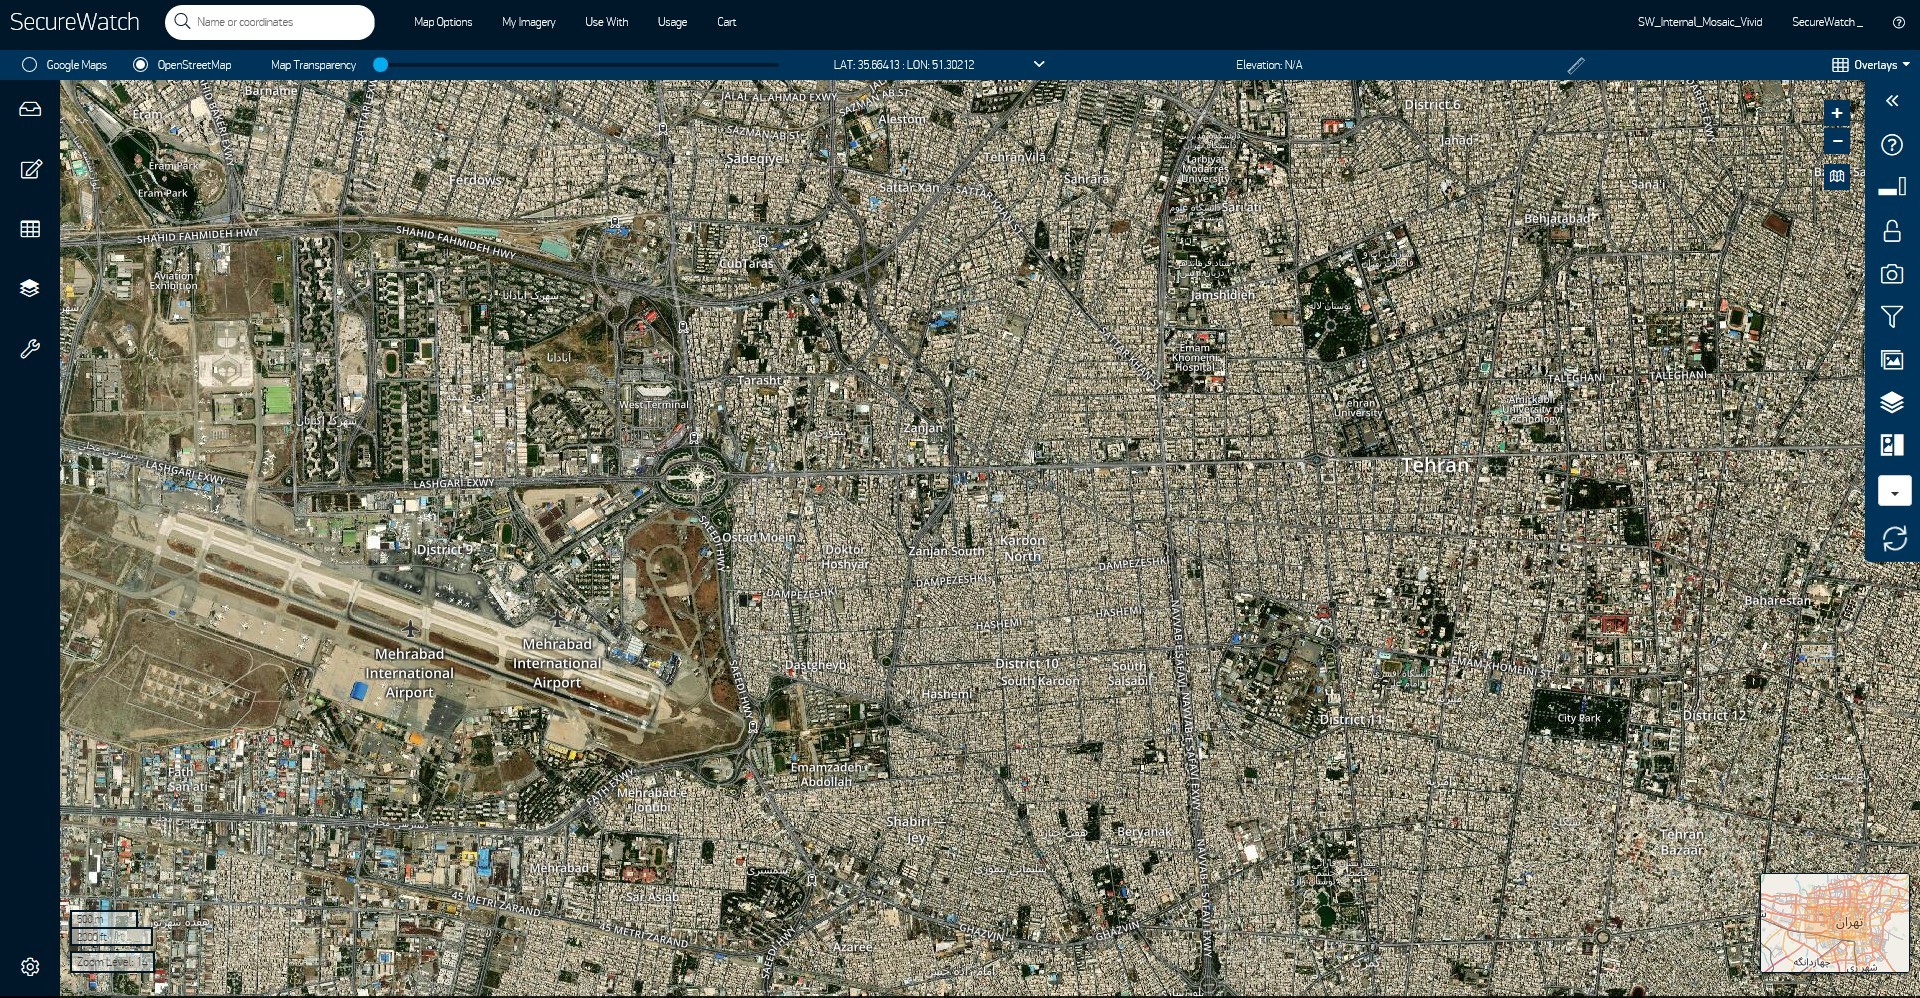Open the help icon in right toolbar
Image resolution: width=1920 pixels, height=998 pixels.
pos(1892,145)
